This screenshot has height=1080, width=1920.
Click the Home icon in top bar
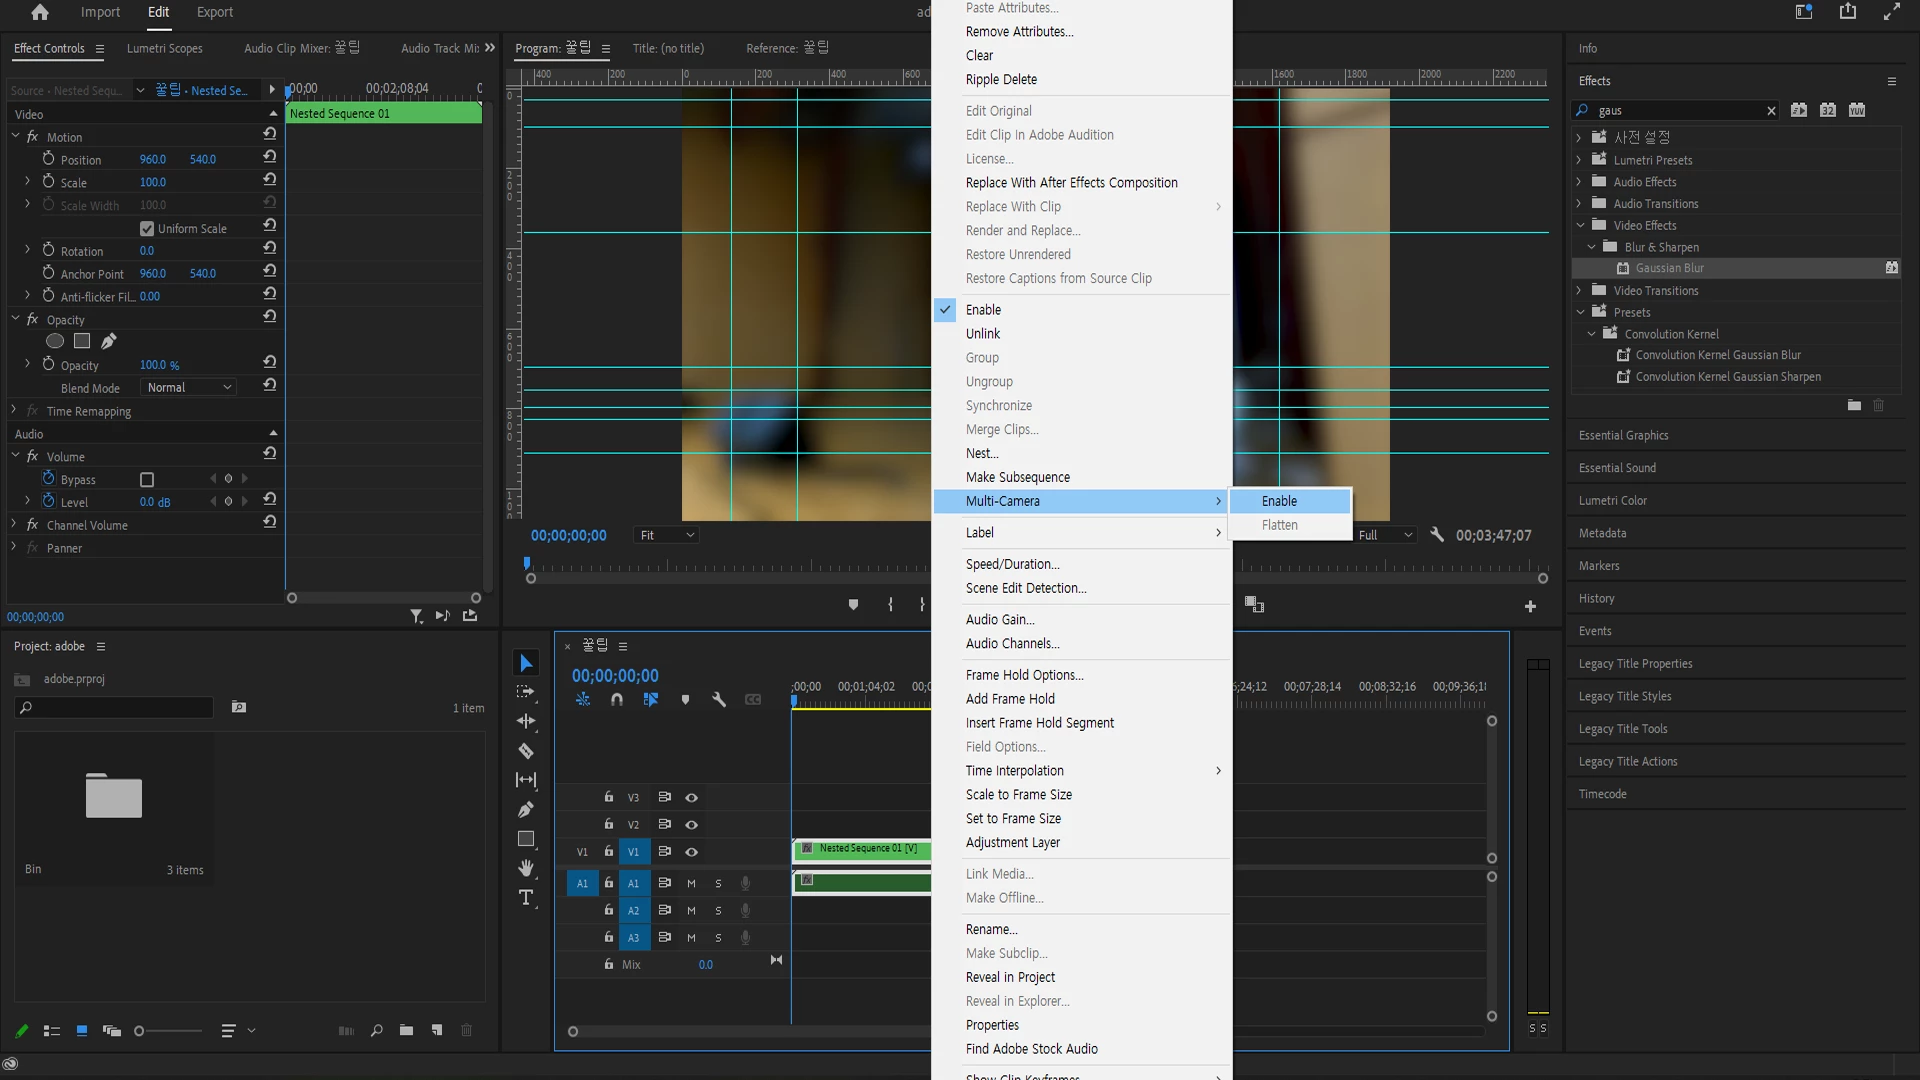[x=40, y=12]
